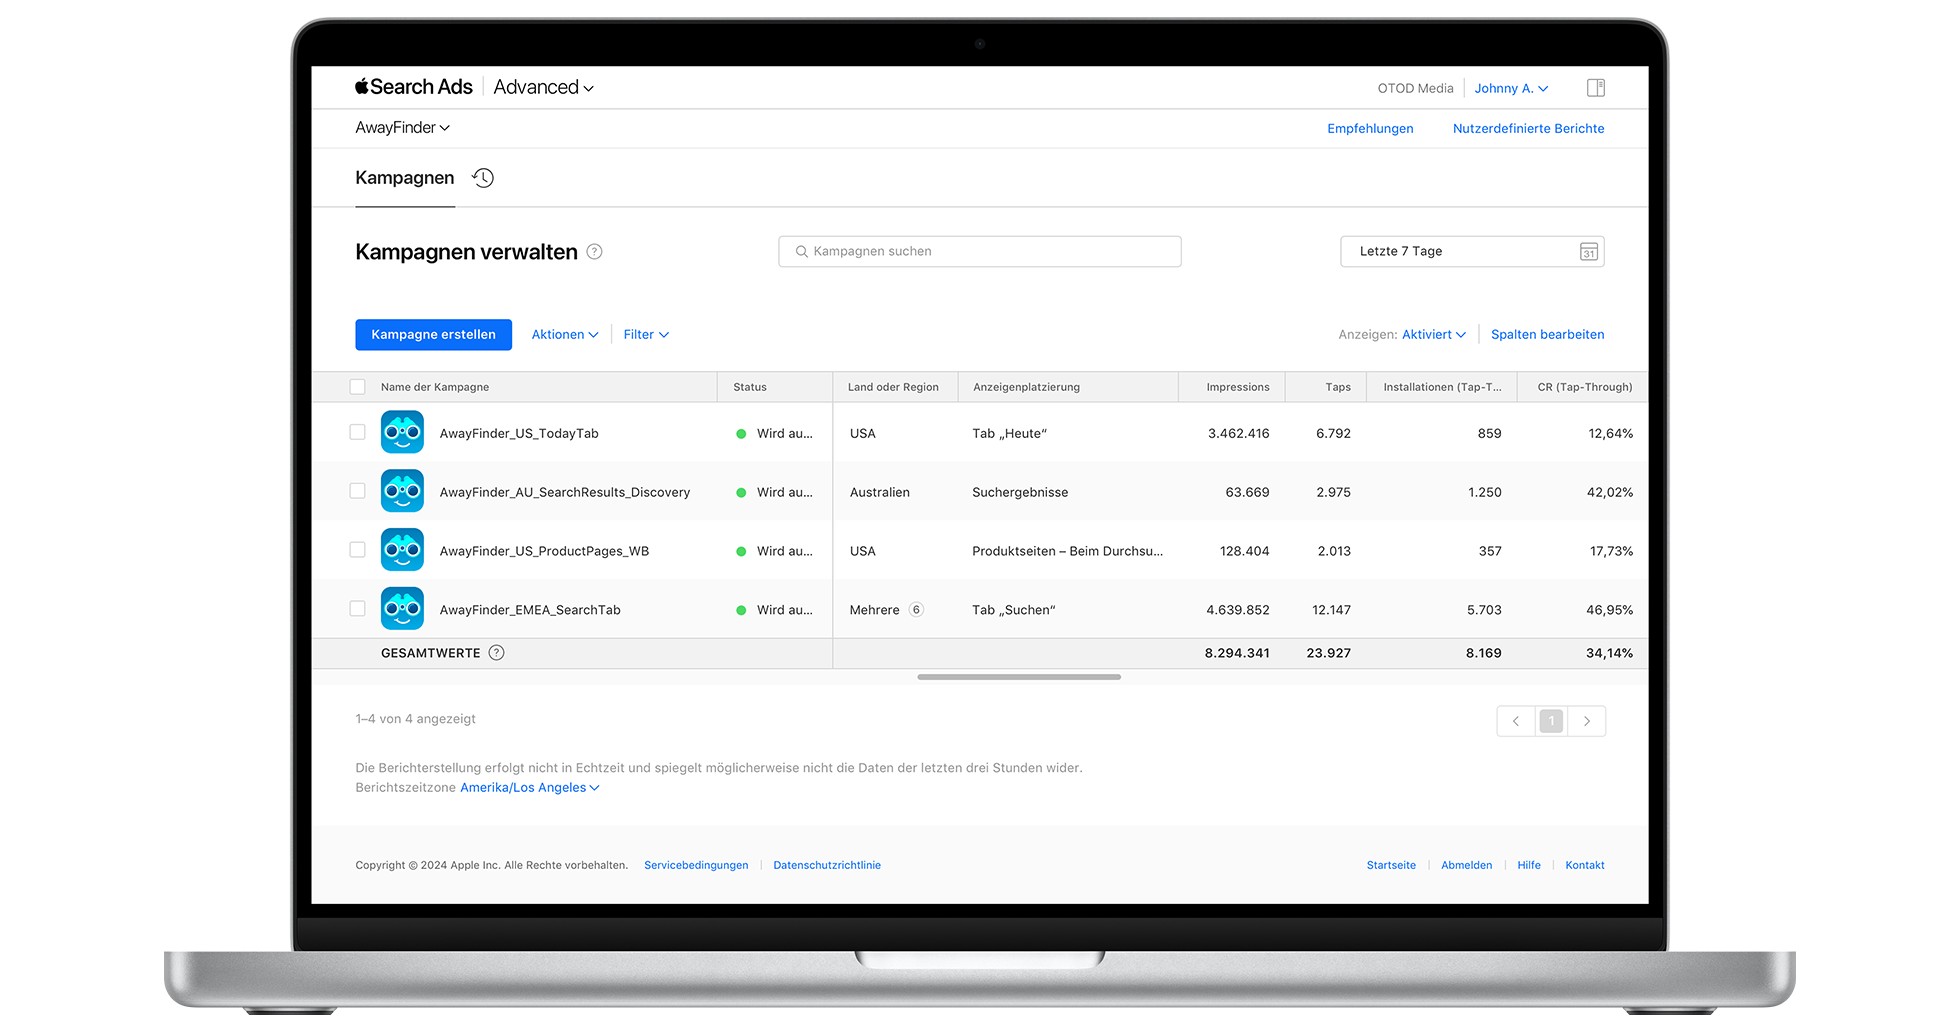1960x1024 pixels.
Task: Click the AwayFinder_EMEA_SearchTab app icon
Action: click(402, 609)
